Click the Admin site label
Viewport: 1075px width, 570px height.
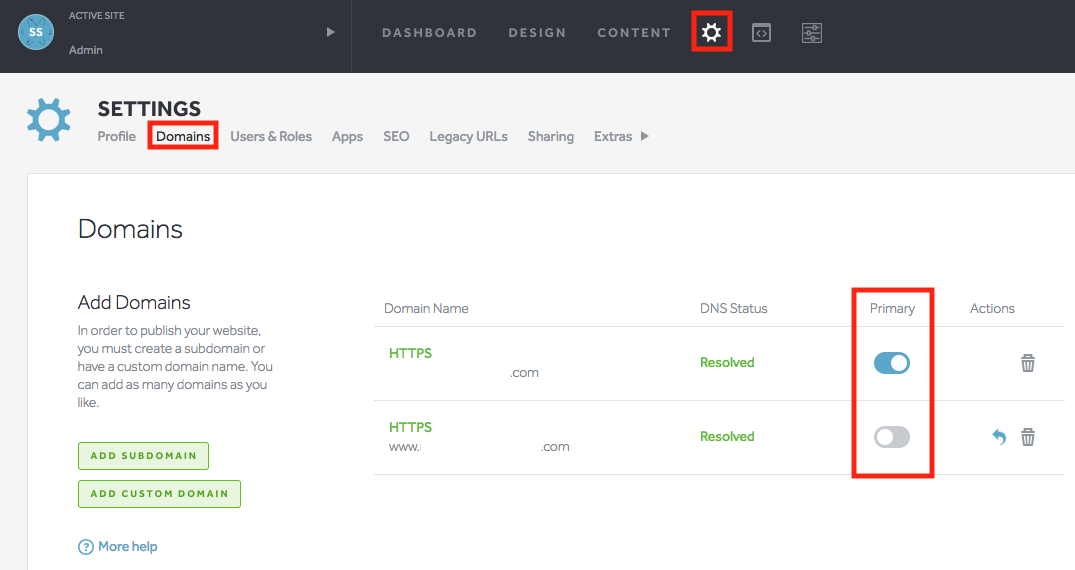pyautogui.click(x=86, y=50)
